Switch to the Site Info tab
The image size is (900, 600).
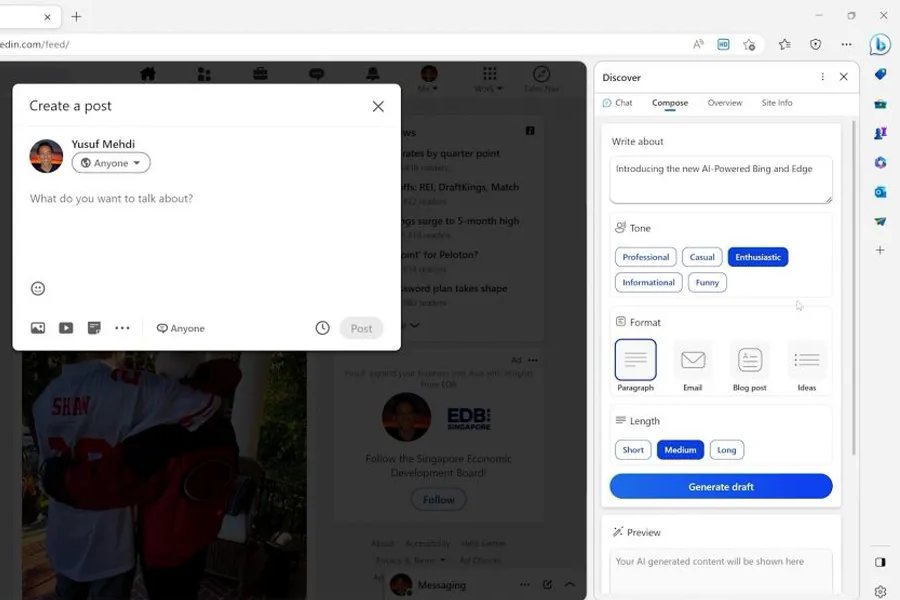click(x=777, y=103)
